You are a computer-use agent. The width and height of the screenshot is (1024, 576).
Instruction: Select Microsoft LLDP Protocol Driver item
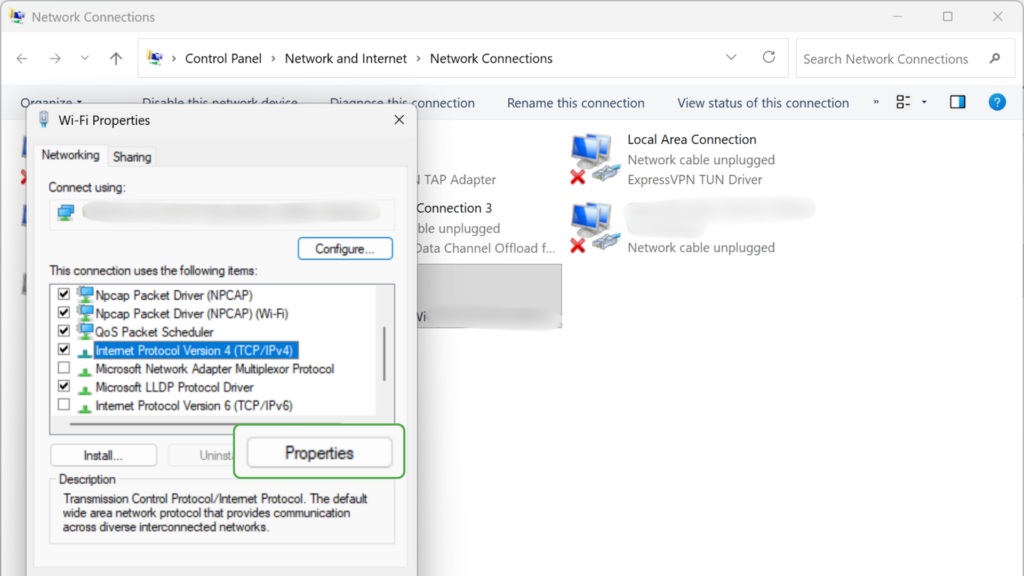[x=174, y=387]
